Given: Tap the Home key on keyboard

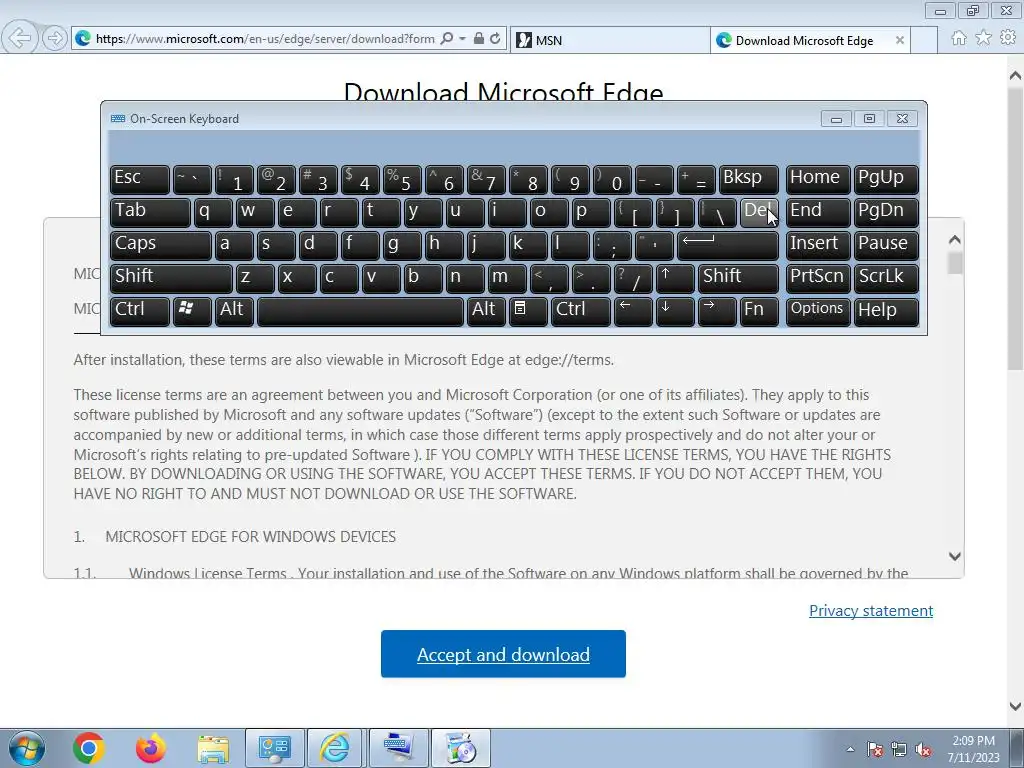Looking at the screenshot, I should click(x=818, y=179).
